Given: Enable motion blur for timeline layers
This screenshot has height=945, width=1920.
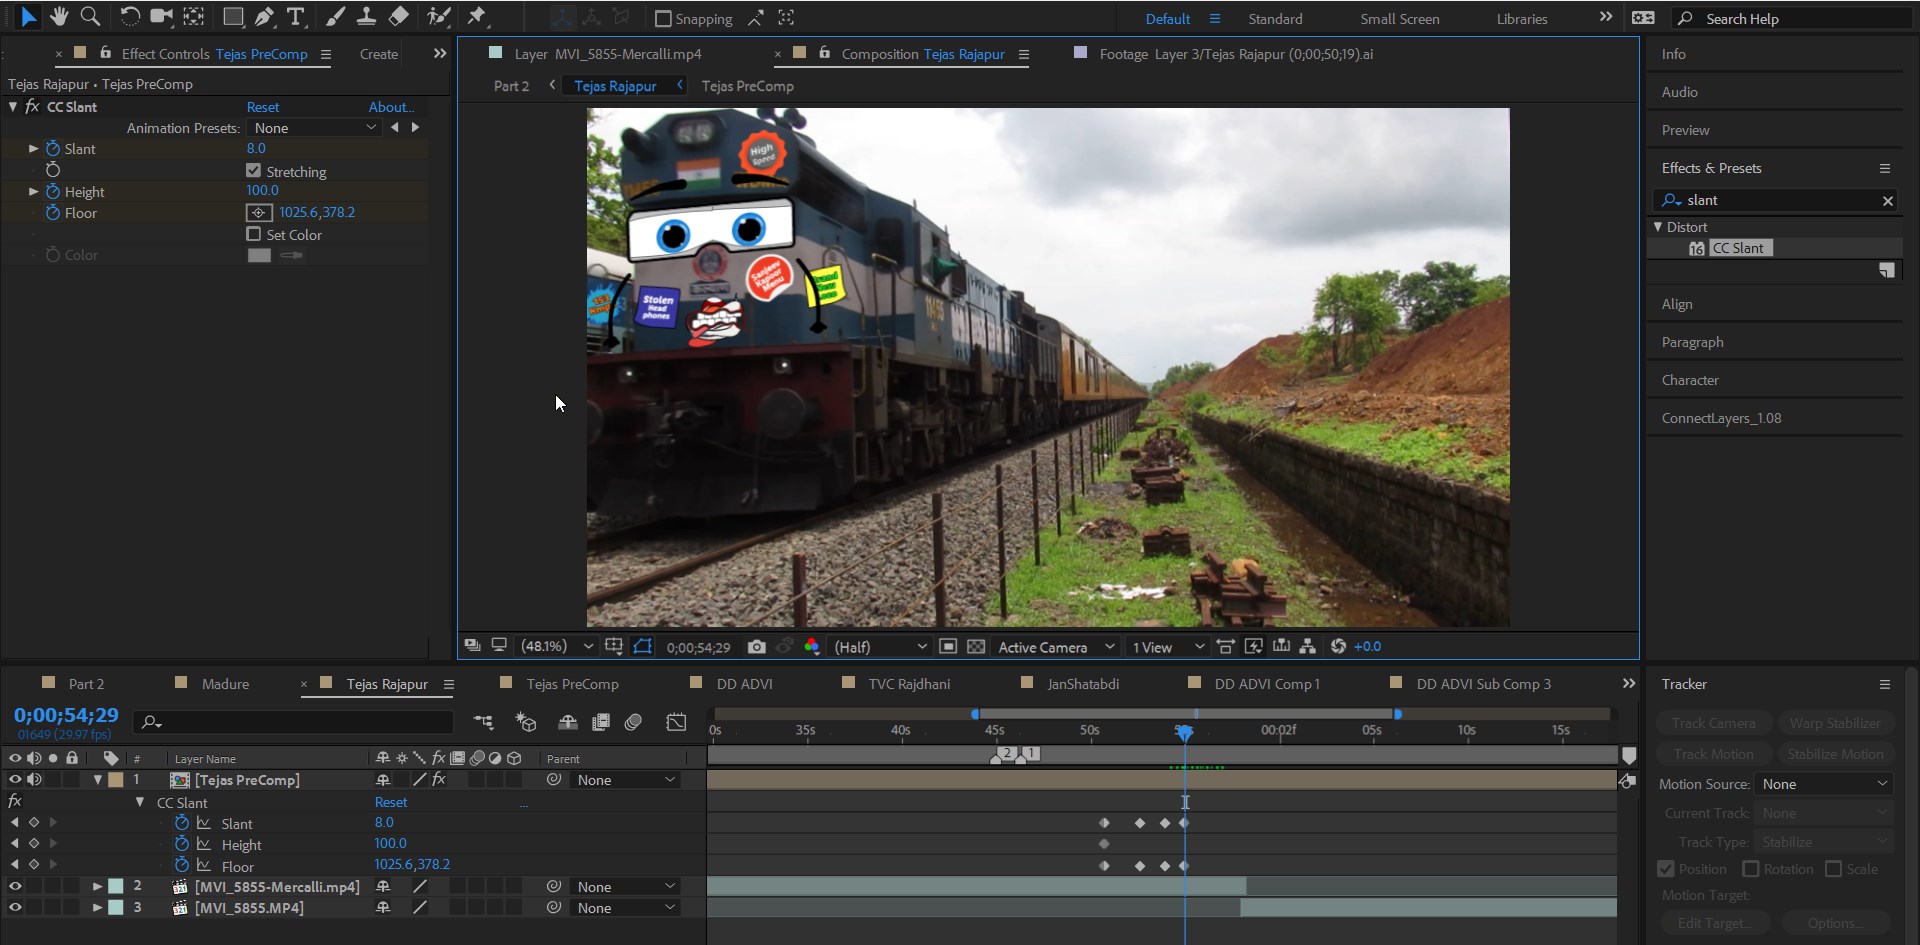Looking at the screenshot, I should [633, 722].
